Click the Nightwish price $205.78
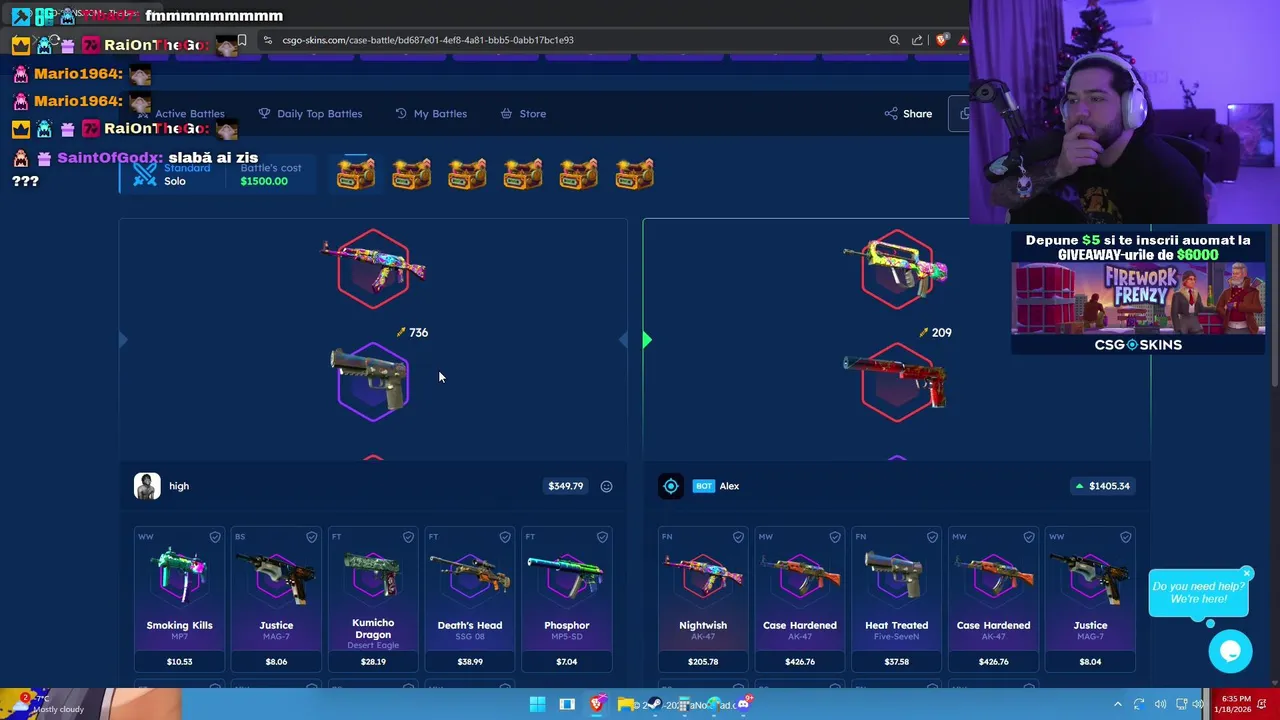The width and height of the screenshot is (1280, 720). (x=703, y=661)
